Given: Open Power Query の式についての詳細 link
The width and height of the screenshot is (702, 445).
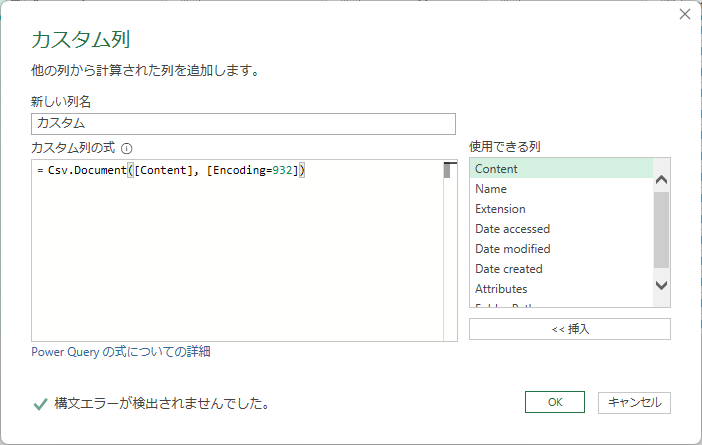Looking at the screenshot, I should tap(121, 352).
